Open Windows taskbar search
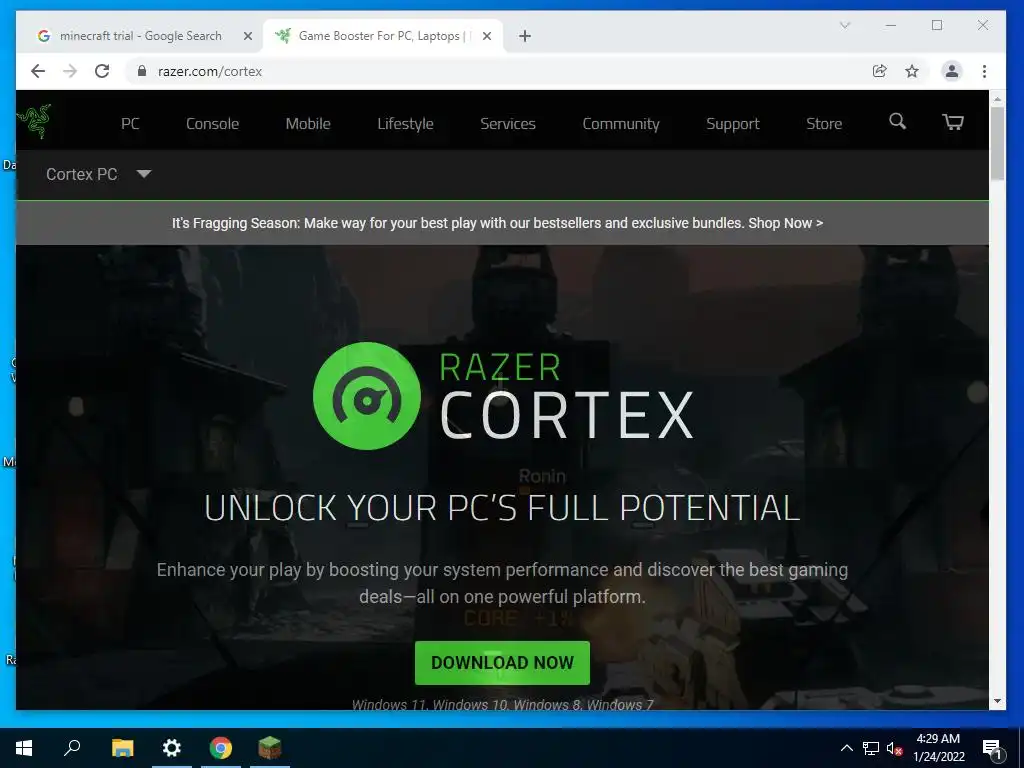 pyautogui.click(x=72, y=748)
